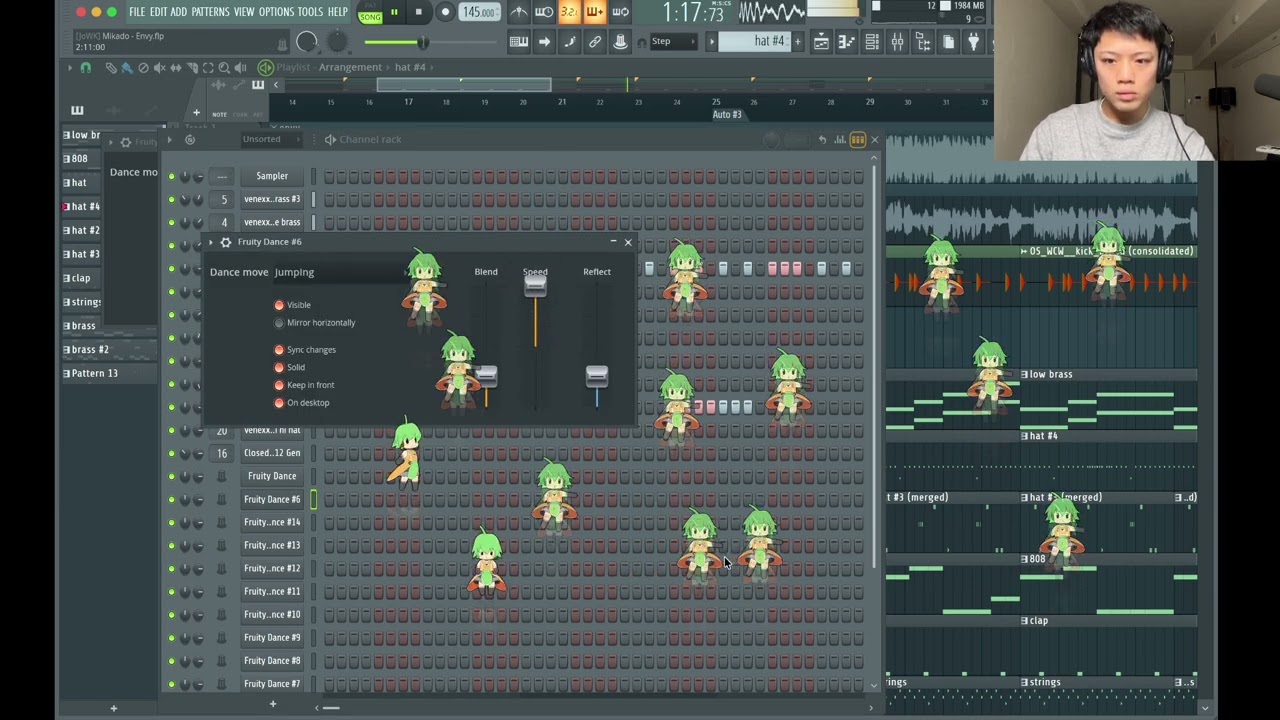
Task: Pause playback in transport bar
Action: [x=394, y=12]
